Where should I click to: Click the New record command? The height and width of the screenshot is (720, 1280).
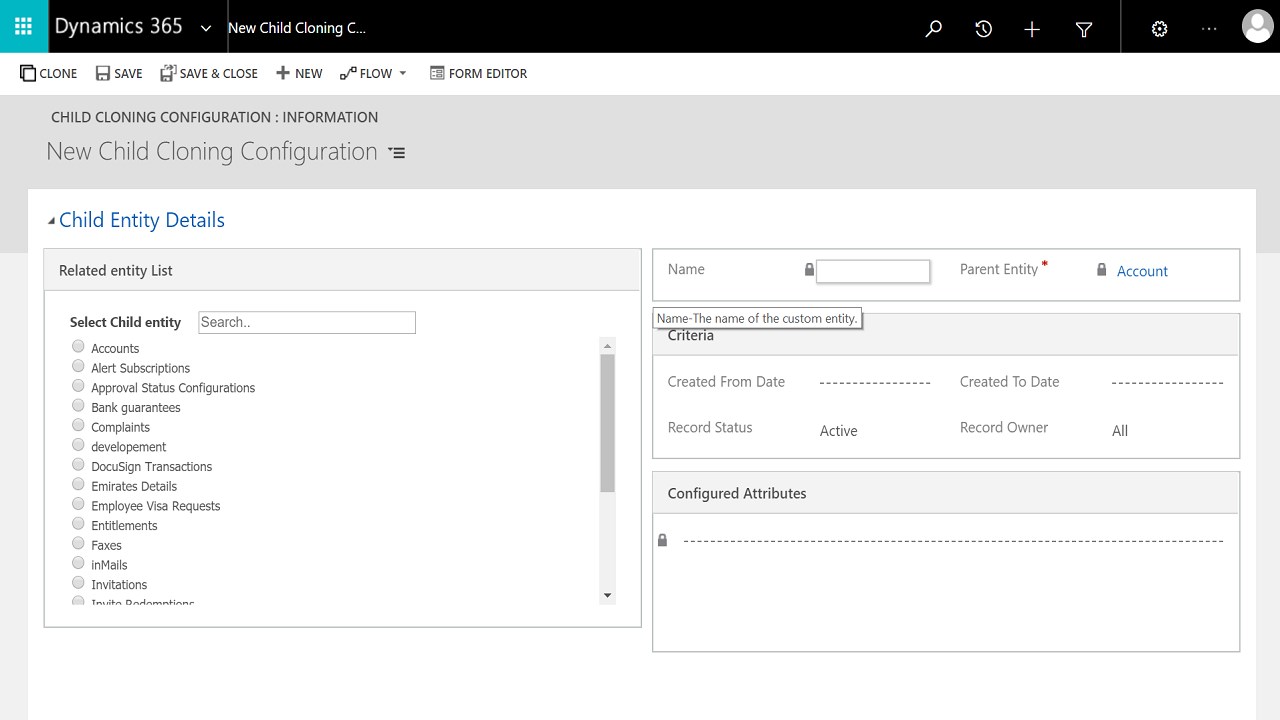(x=299, y=73)
